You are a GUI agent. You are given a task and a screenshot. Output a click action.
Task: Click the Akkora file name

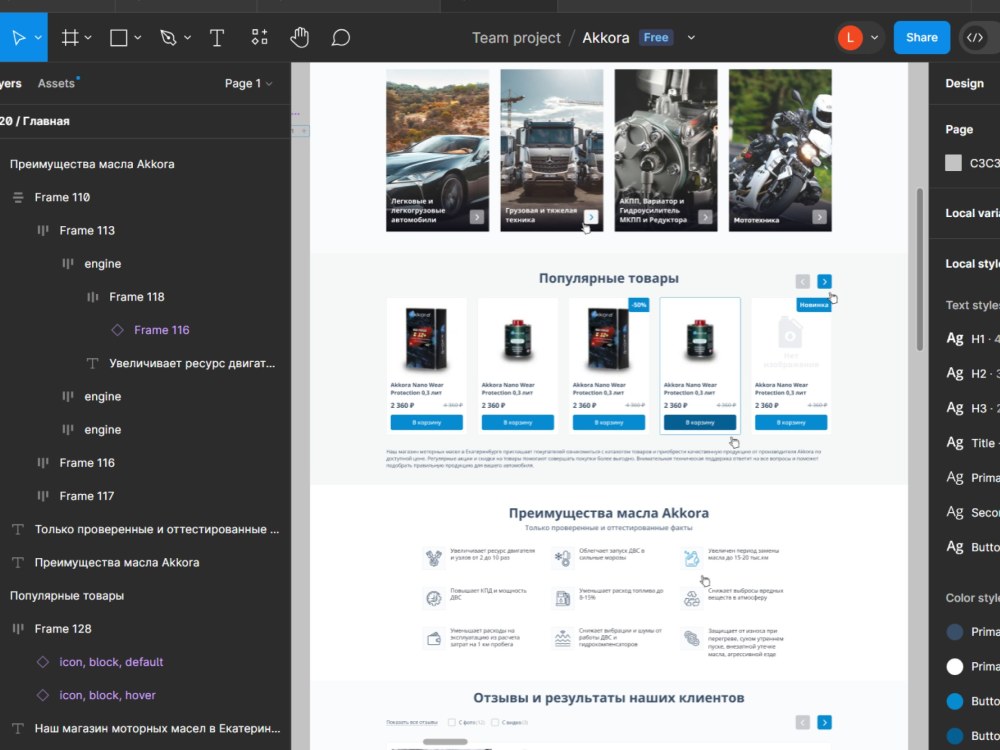pyautogui.click(x=605, y=38)
